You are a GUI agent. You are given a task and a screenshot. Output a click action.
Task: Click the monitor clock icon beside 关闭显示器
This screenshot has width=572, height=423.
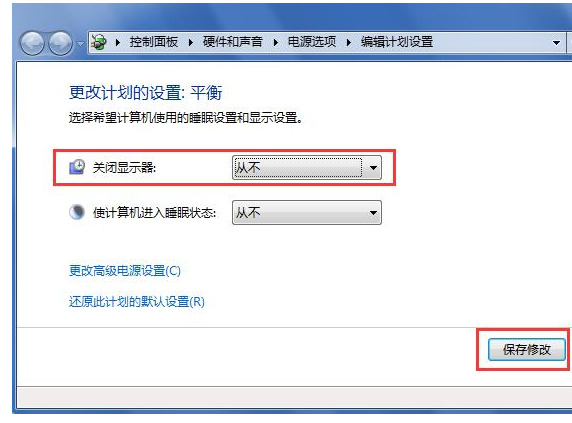77,167
